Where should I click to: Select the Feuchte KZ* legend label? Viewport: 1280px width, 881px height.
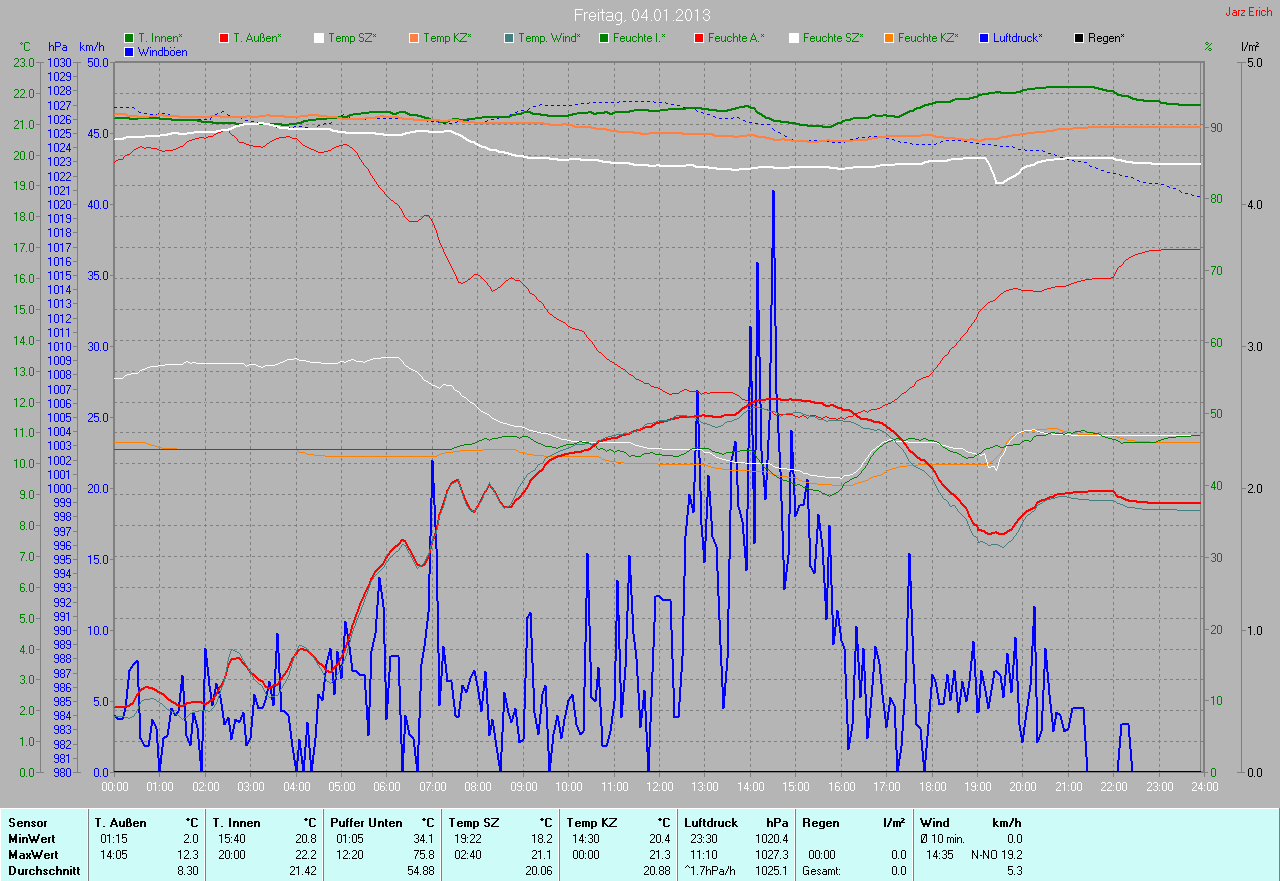point(928,38)
